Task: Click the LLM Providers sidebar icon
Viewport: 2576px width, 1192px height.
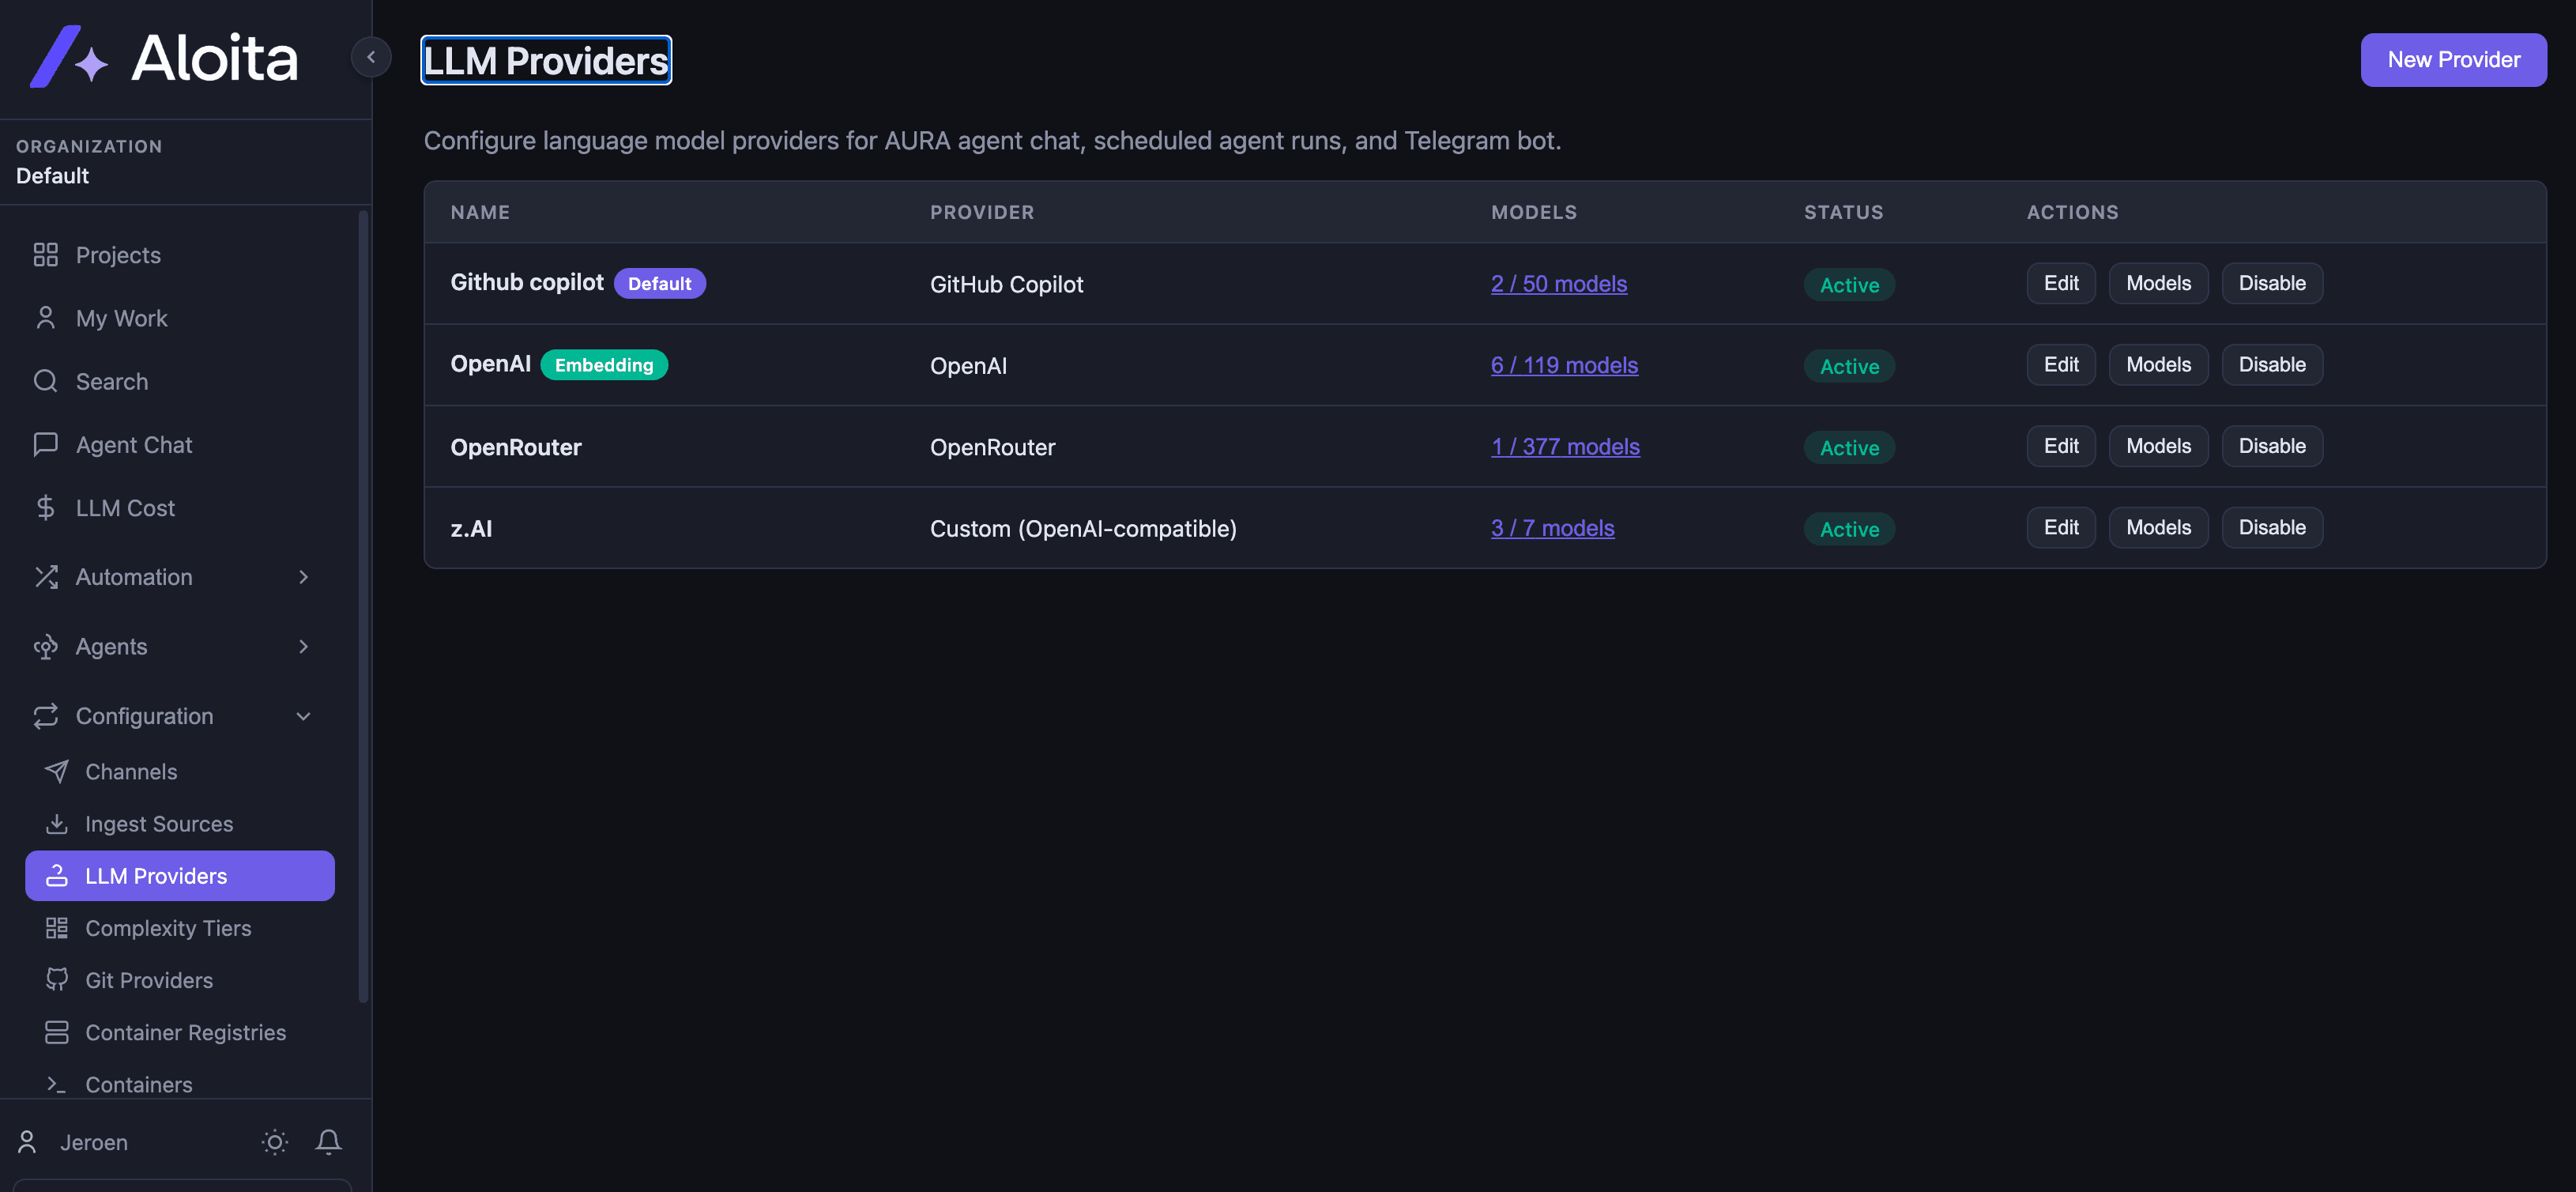Action: [57, 876]
